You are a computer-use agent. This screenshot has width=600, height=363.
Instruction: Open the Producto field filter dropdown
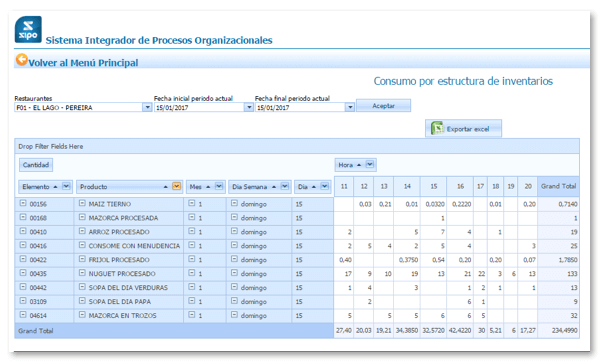click(x=176, y=186)
